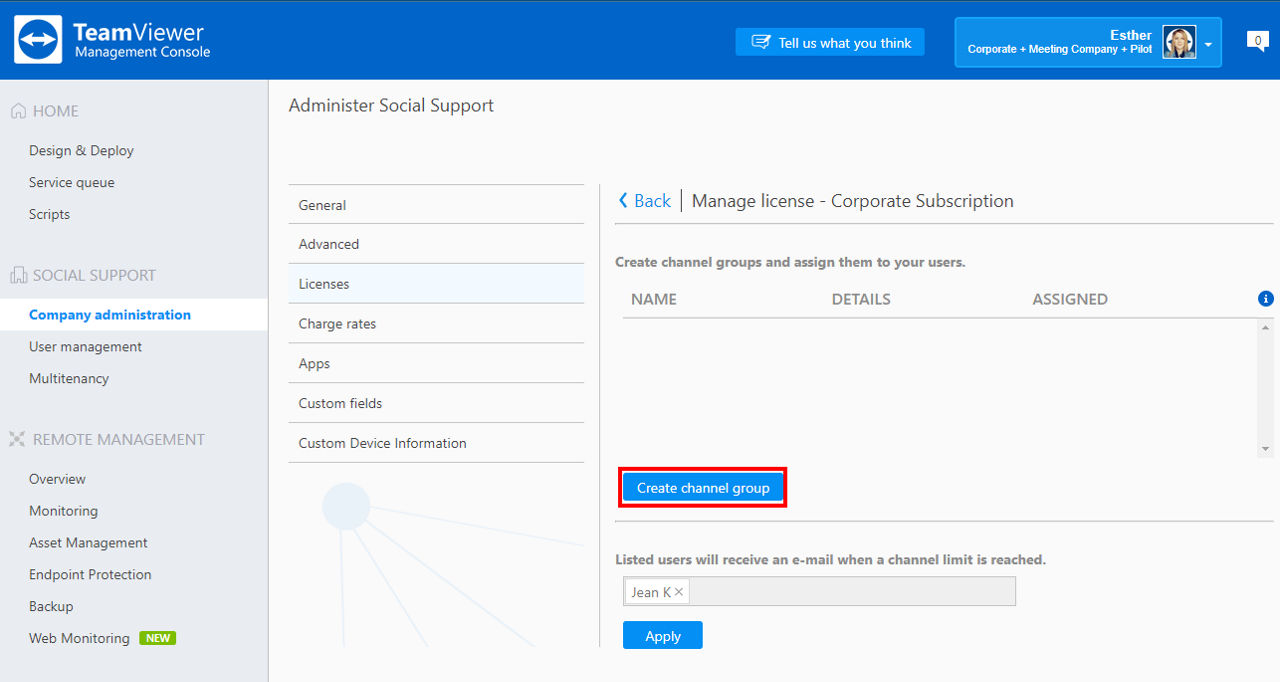Click the list scrollbar down arrow

tap(1266, 449)
